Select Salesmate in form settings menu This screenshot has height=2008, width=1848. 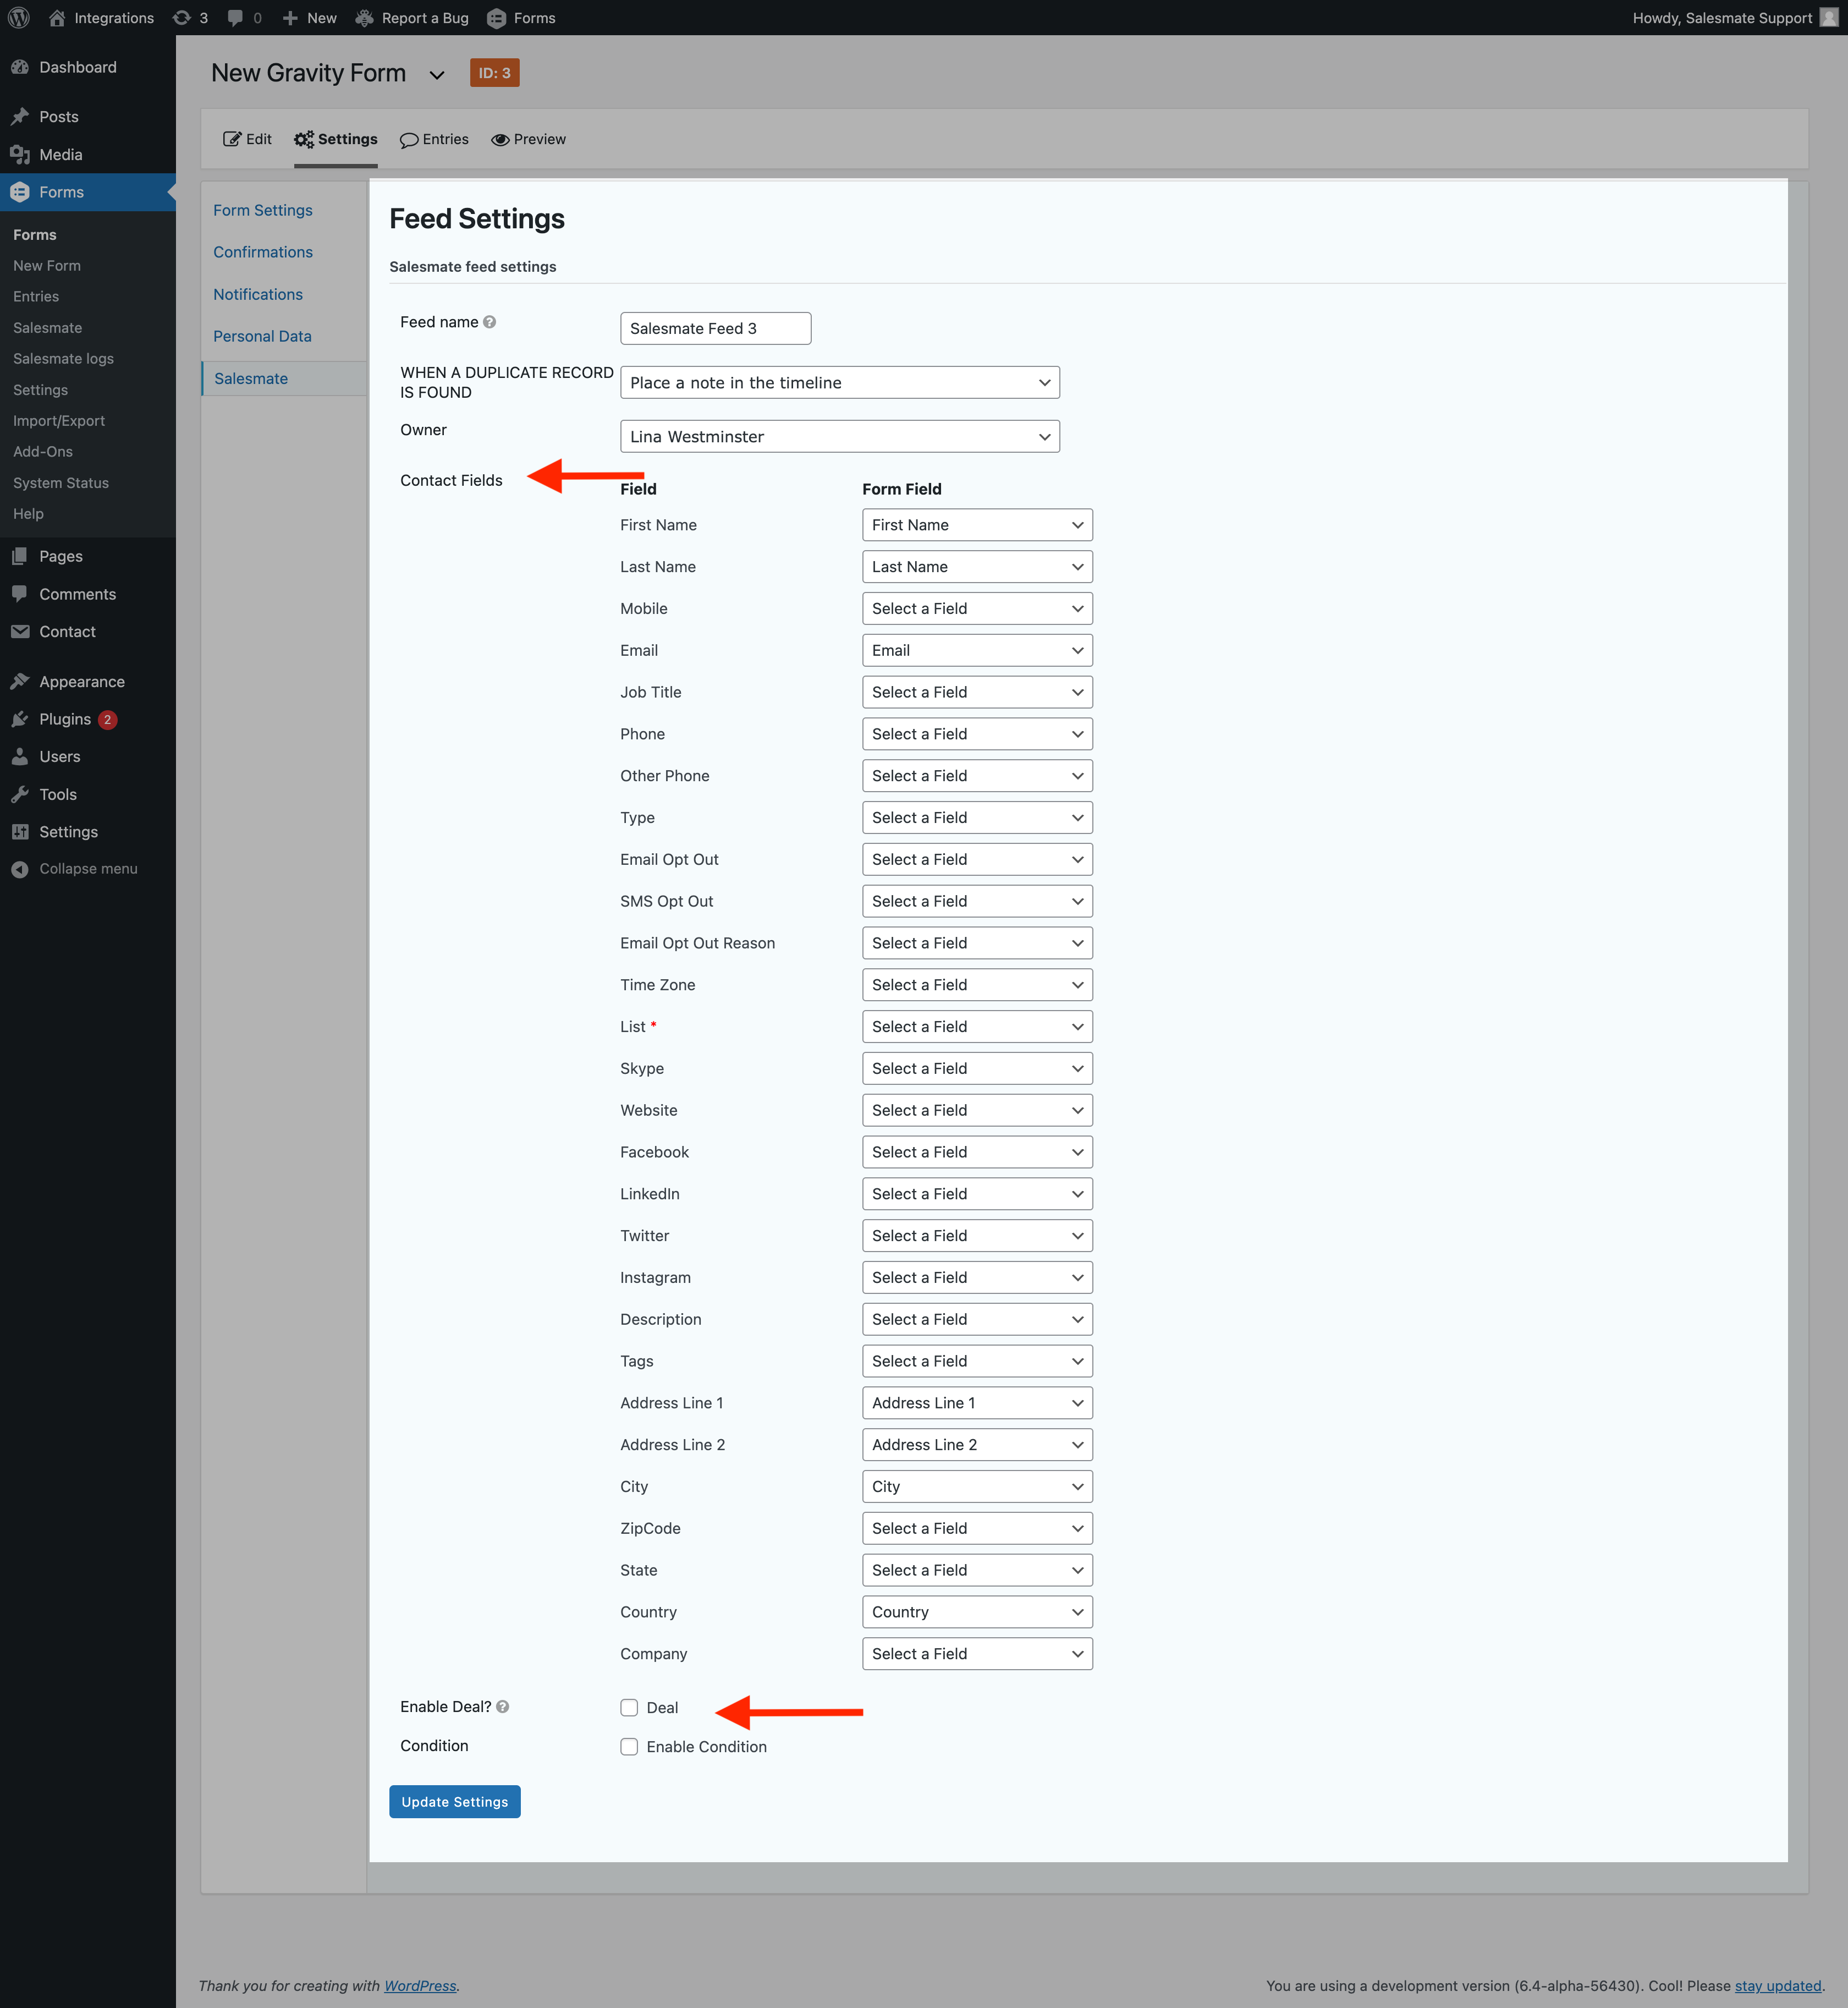click(x=251, y=378)
